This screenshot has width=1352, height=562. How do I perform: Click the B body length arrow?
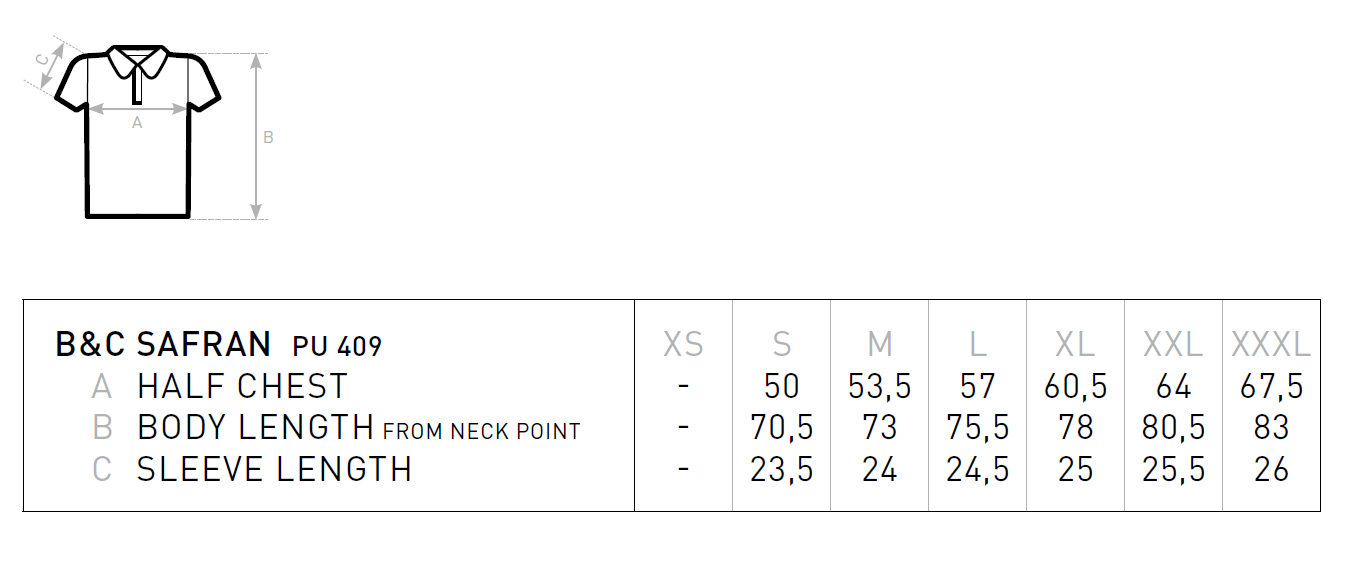click(257, 136)
